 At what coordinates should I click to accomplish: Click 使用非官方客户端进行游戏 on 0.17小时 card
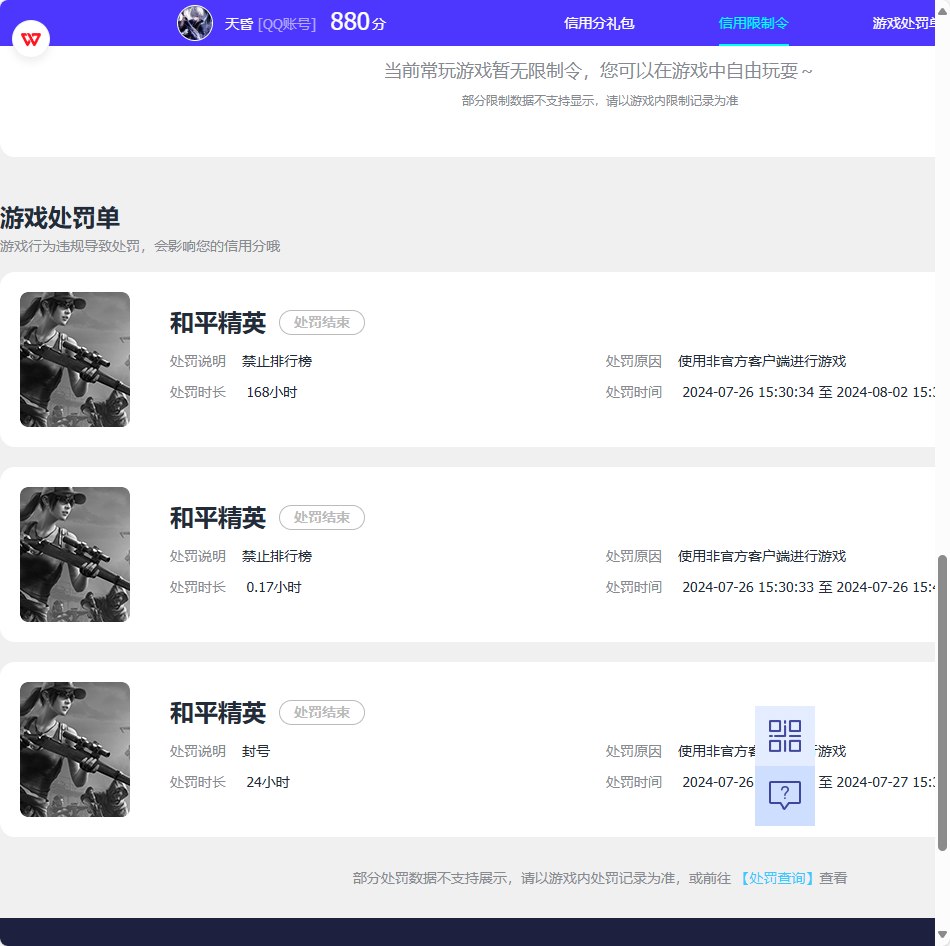tap(762, 556)
